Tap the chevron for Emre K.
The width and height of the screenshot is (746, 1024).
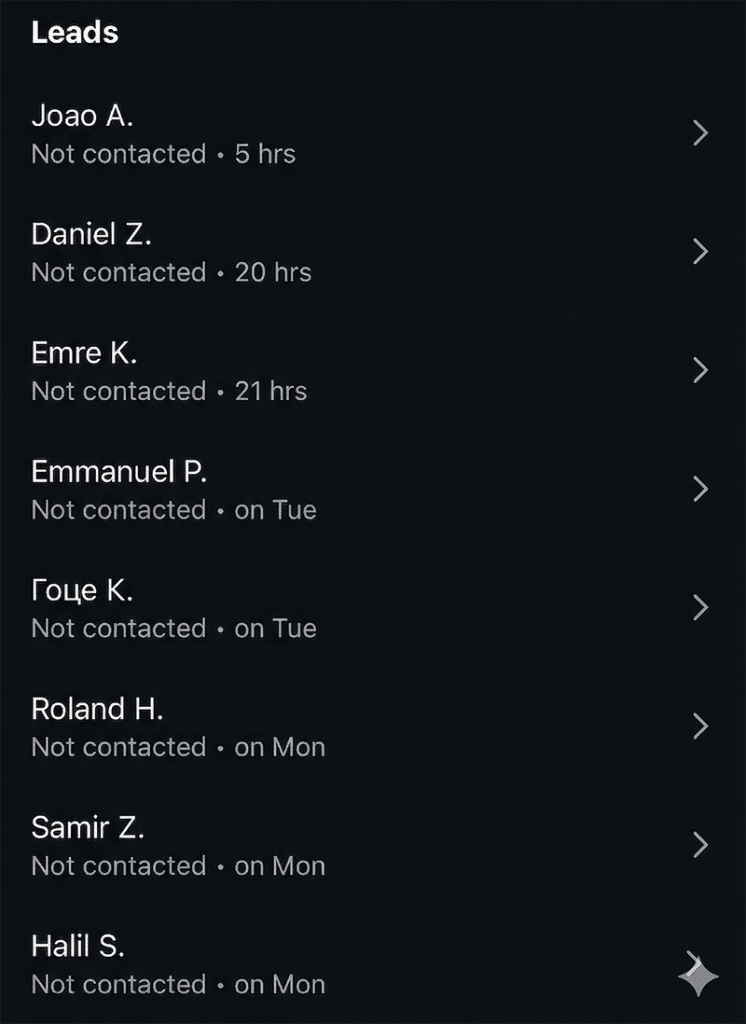pyautogui.click(x=700, y=371)
